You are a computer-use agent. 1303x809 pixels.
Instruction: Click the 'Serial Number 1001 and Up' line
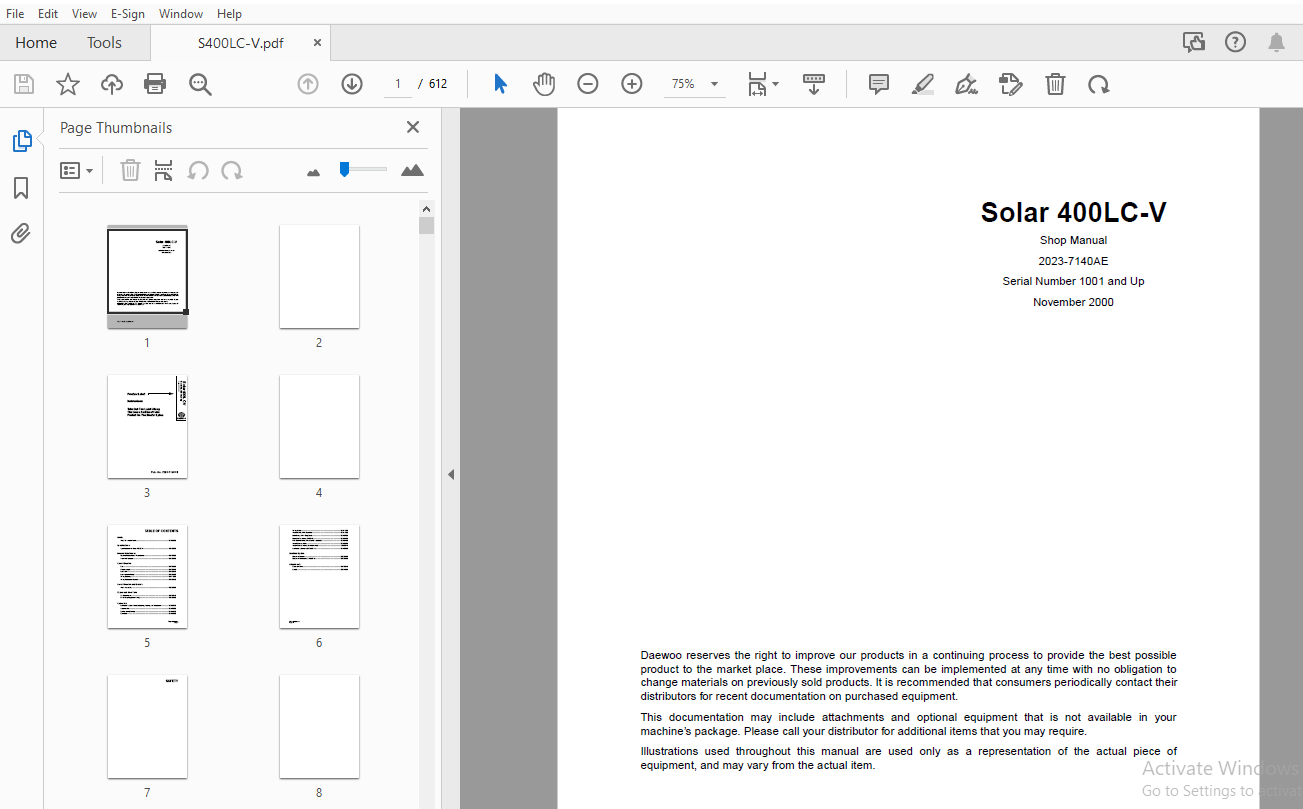(1073, 281)
